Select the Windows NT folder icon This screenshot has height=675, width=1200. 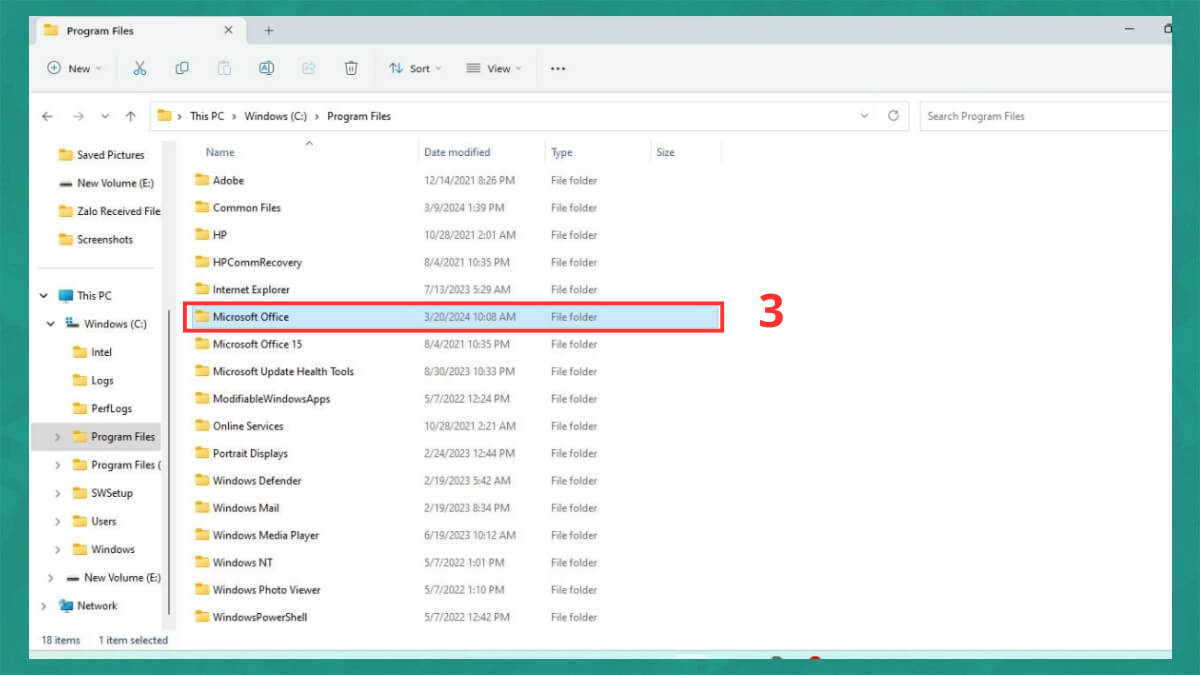pos(202,563)
